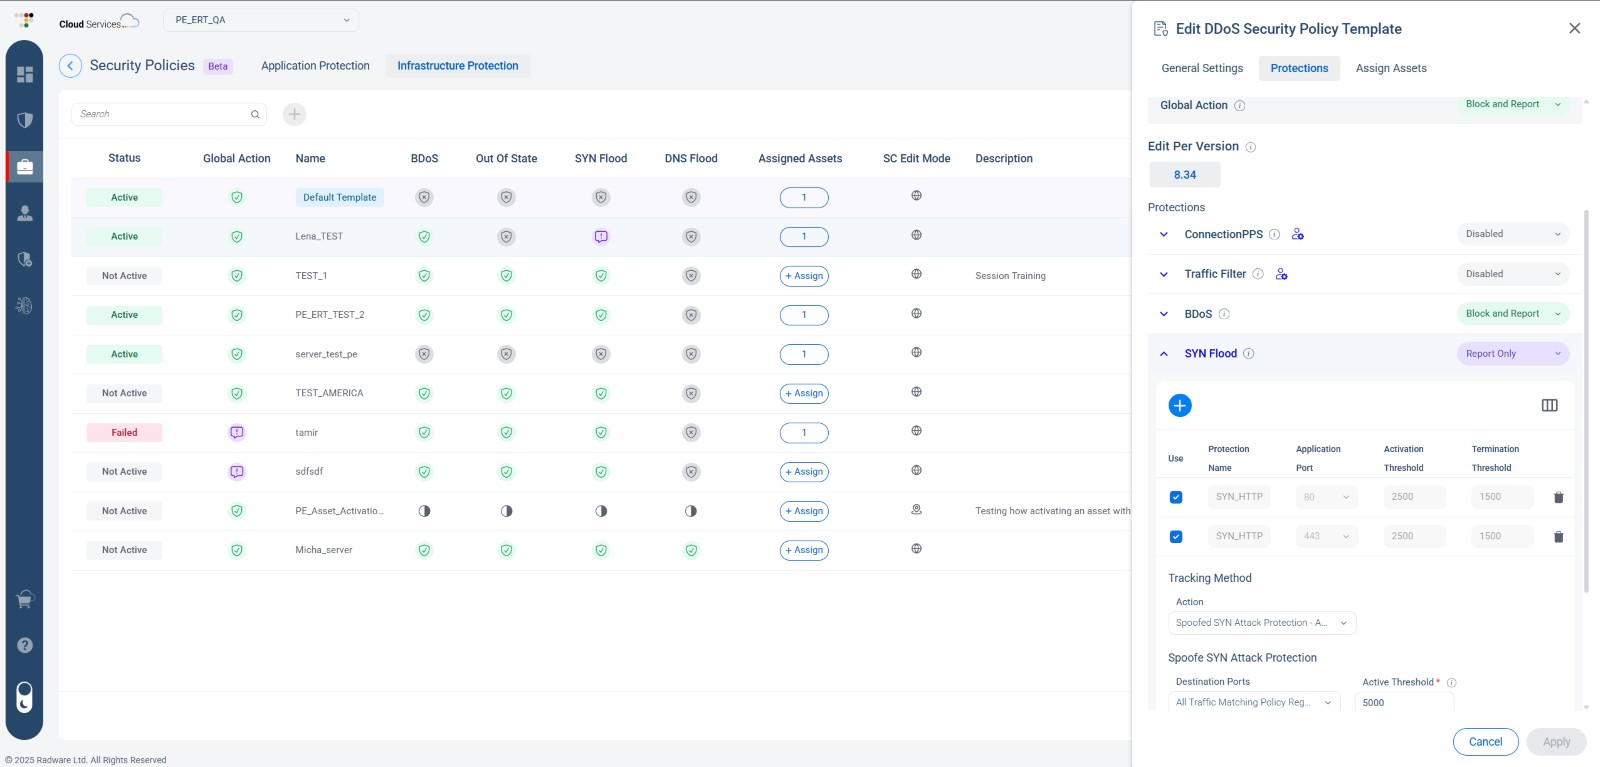
Task: Click Active Threshold field showing 5000
Action: tap(1404, 703)
